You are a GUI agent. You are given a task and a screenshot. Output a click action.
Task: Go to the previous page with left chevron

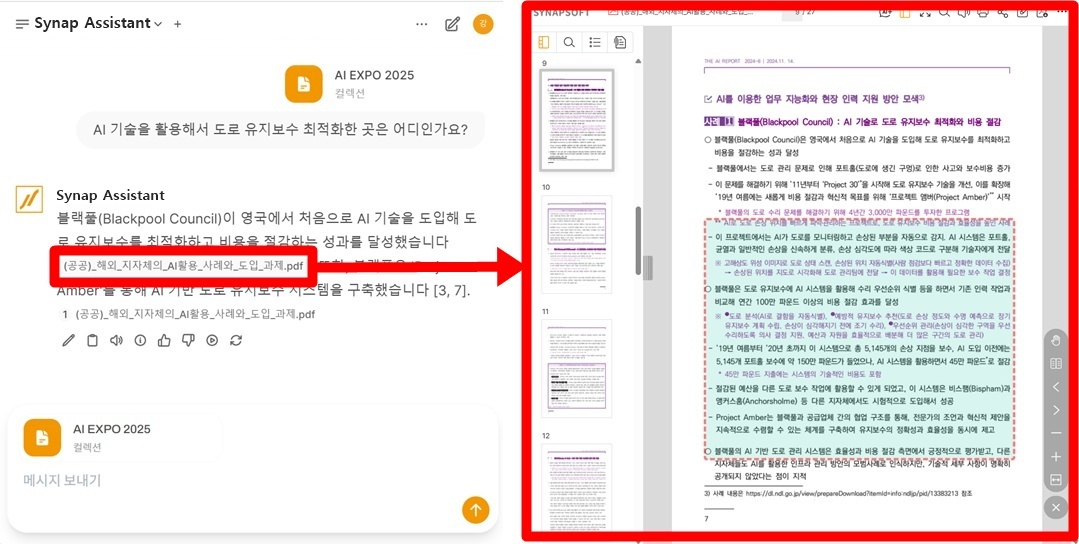point(1056,387)
